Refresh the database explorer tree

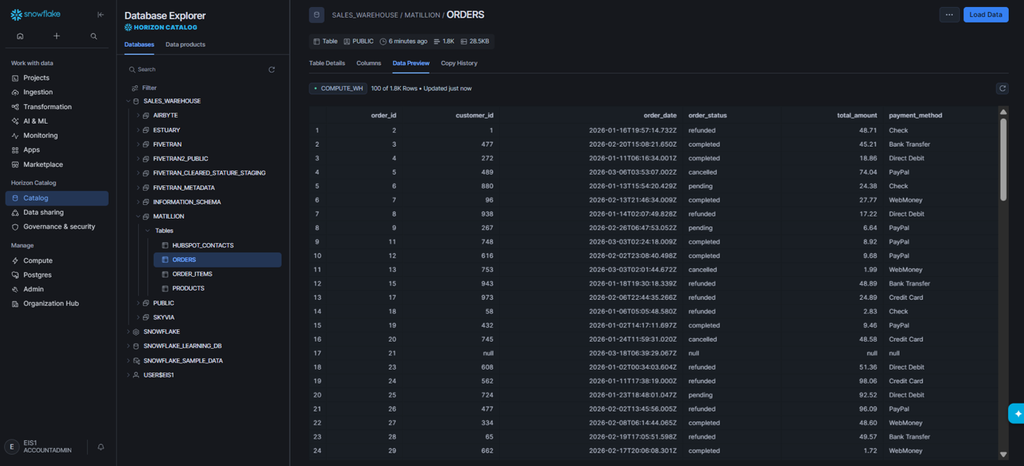[x=272, y=69]
